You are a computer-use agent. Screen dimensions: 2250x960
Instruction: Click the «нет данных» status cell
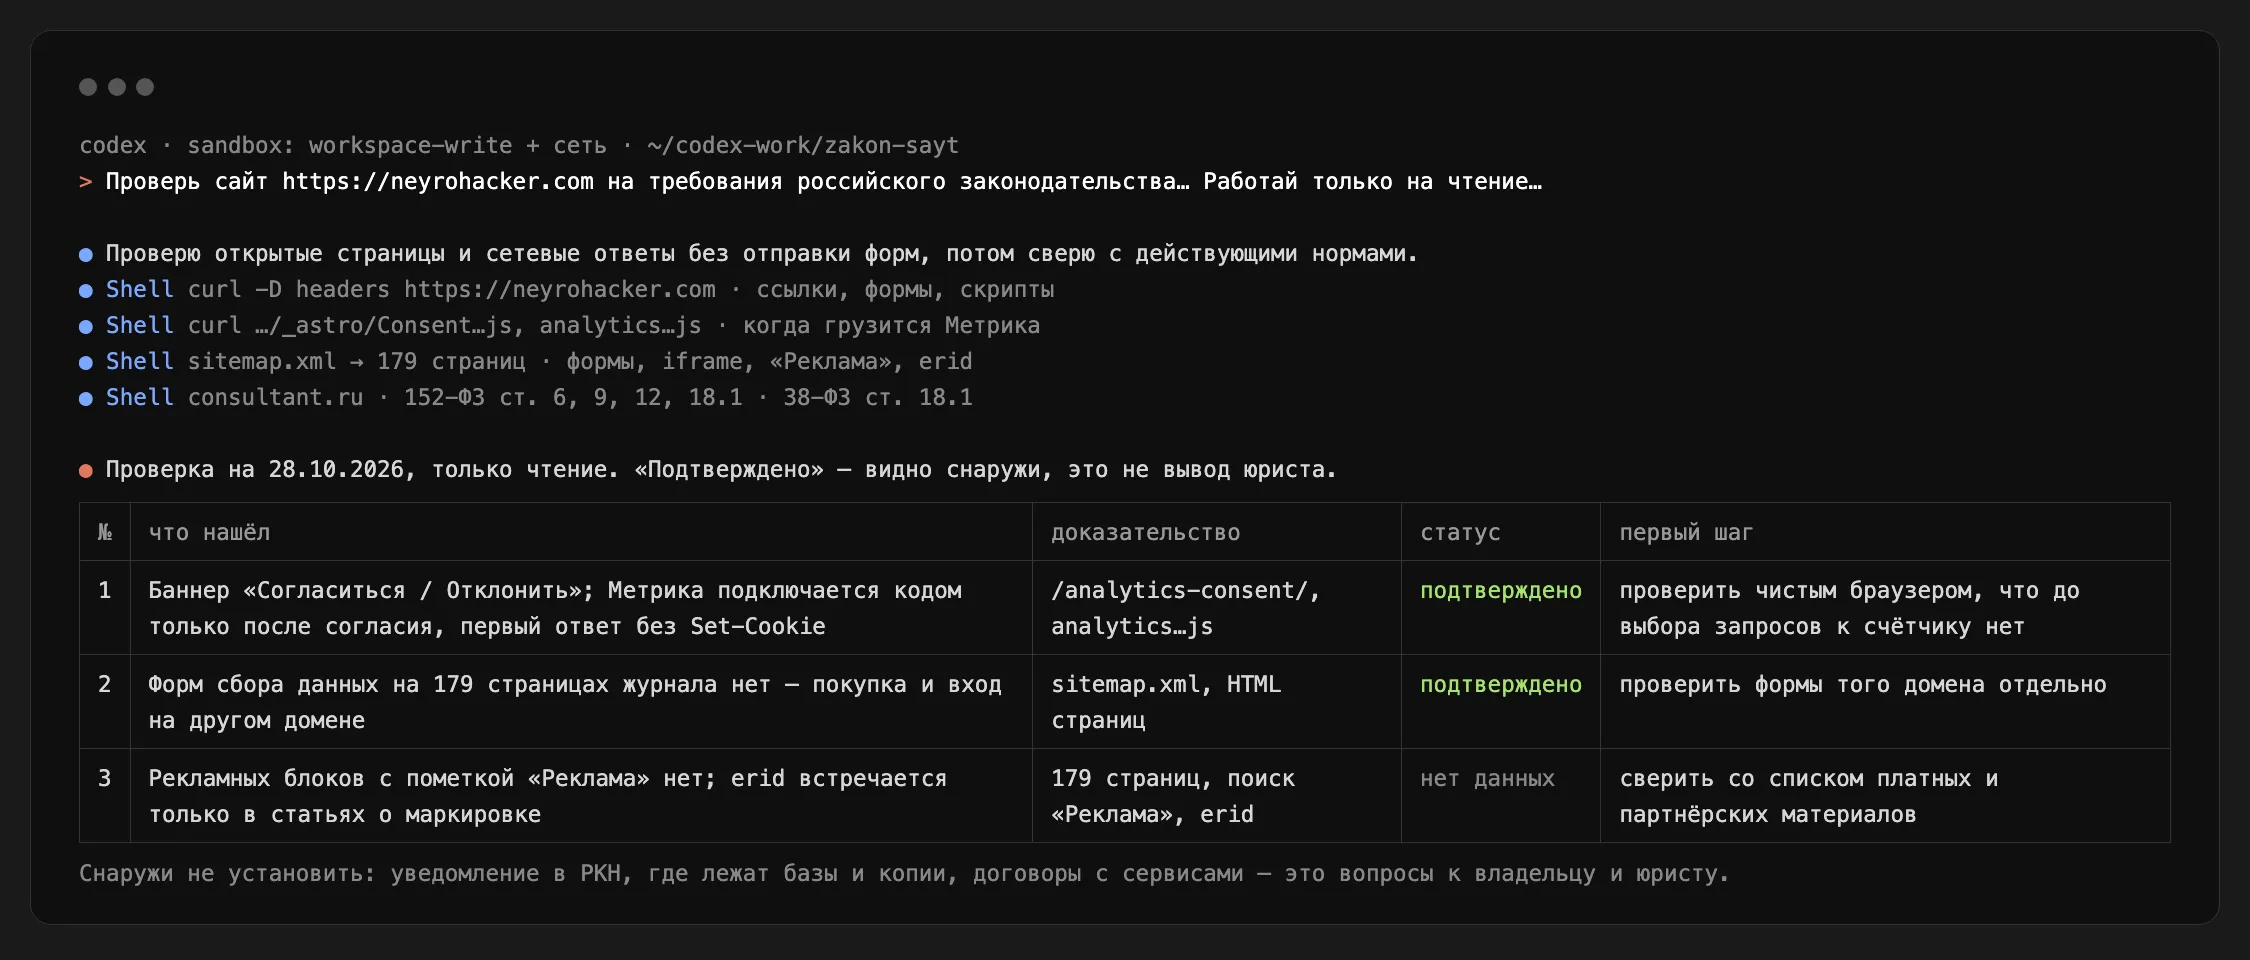[1501, 796]
